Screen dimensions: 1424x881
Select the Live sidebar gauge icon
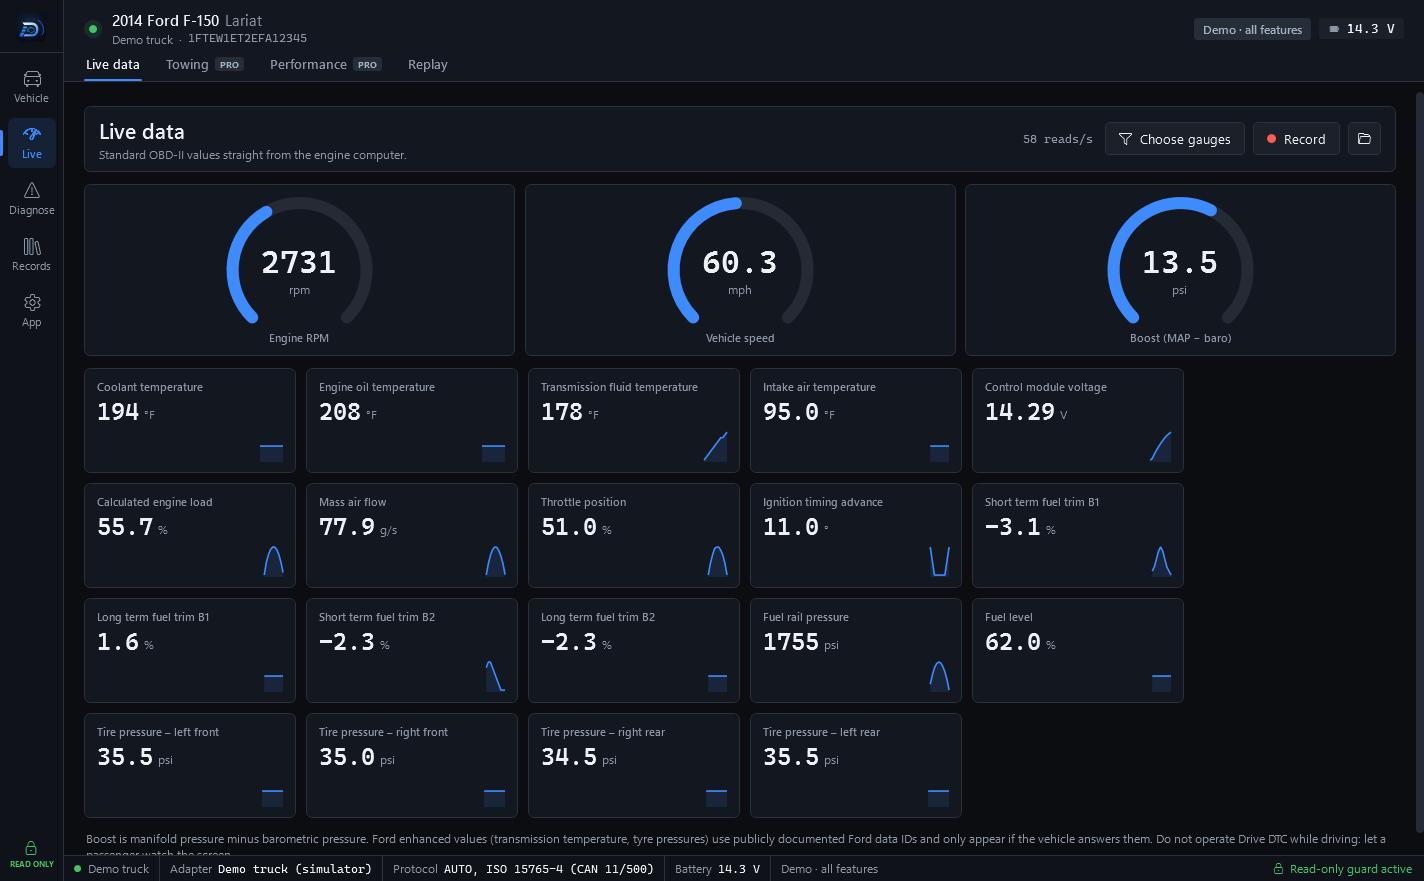(x=32, y=134)
